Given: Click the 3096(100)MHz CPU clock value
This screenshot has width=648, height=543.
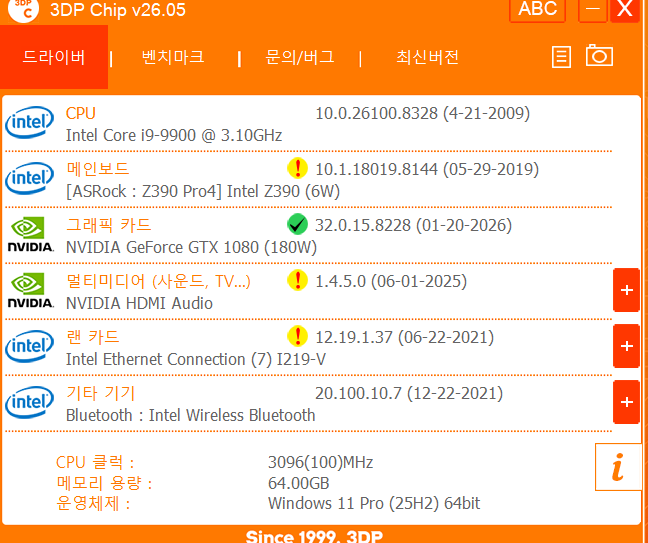Looking at the screenshot, I should 321,462.
